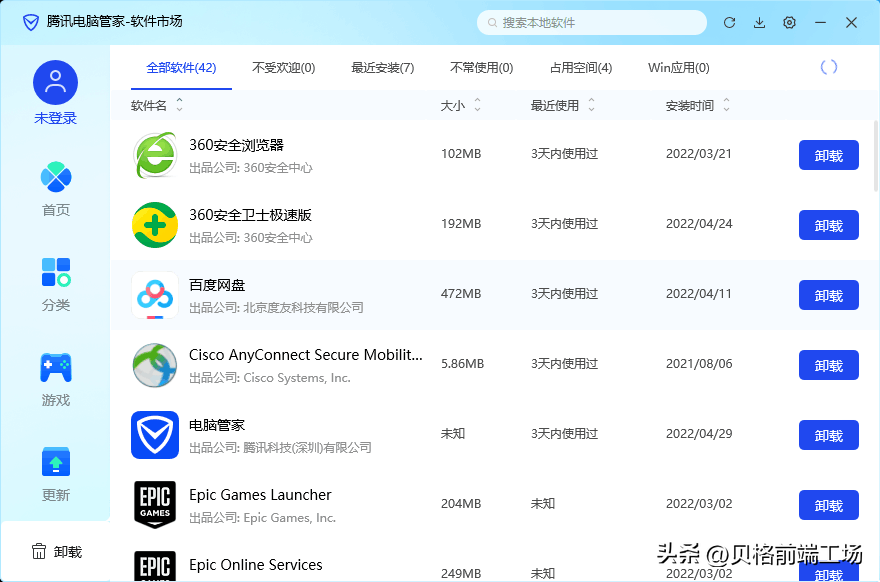Click the 2022/03/21 install date
The width and height of the screenshot is (880, 582).
coord(699,154)
